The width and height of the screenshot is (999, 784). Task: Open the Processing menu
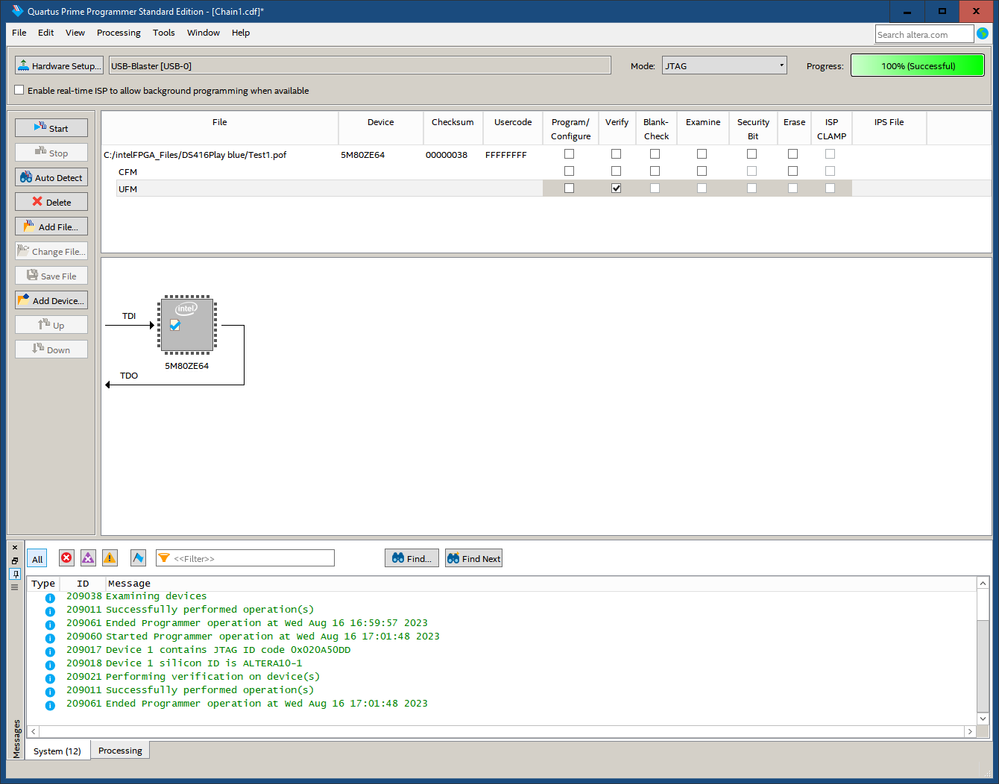[118, 33]
